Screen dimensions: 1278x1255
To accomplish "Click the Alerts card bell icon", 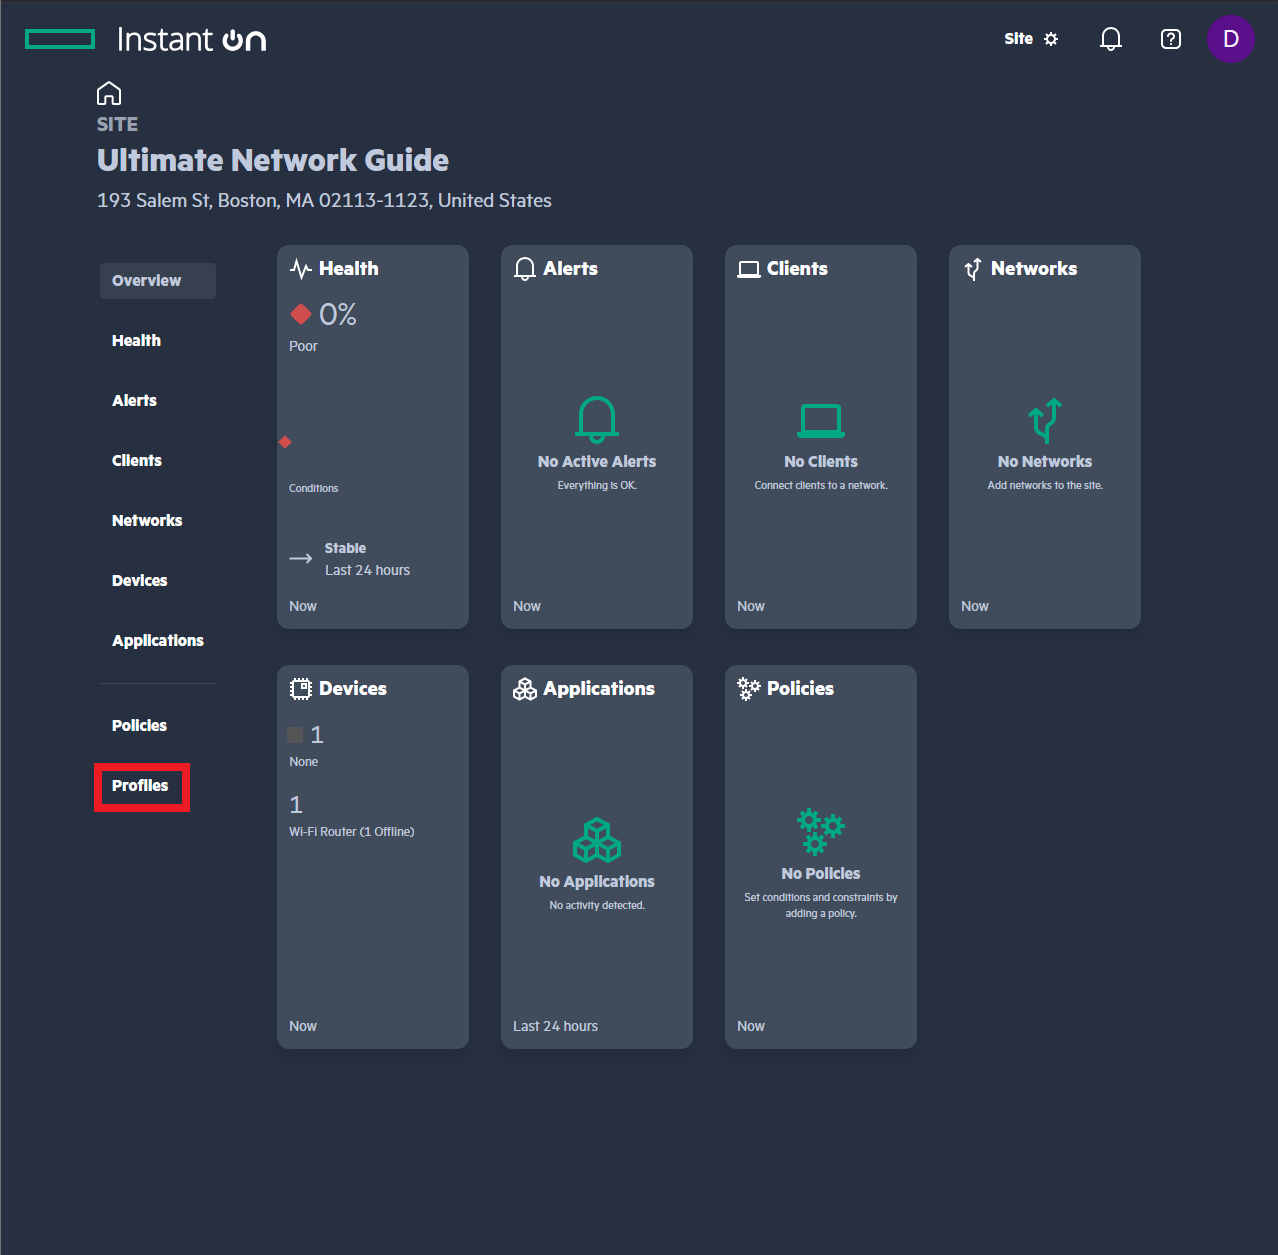I will 525,269.
